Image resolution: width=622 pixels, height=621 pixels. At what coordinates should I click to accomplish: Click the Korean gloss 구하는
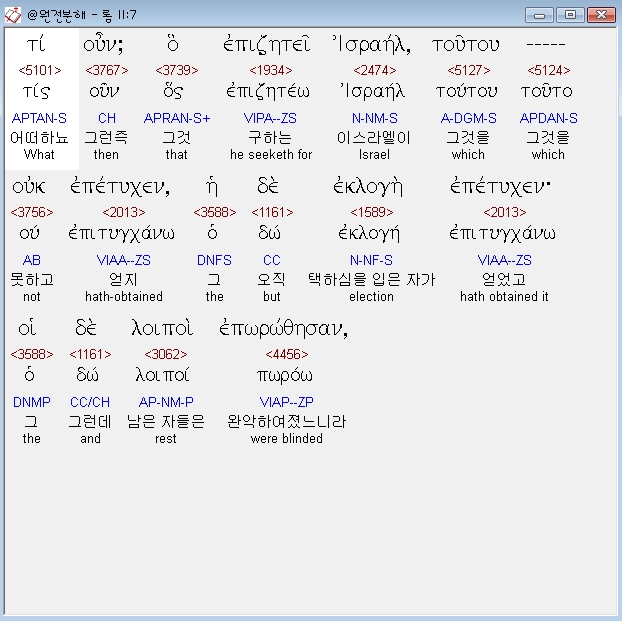click(270, 138)
